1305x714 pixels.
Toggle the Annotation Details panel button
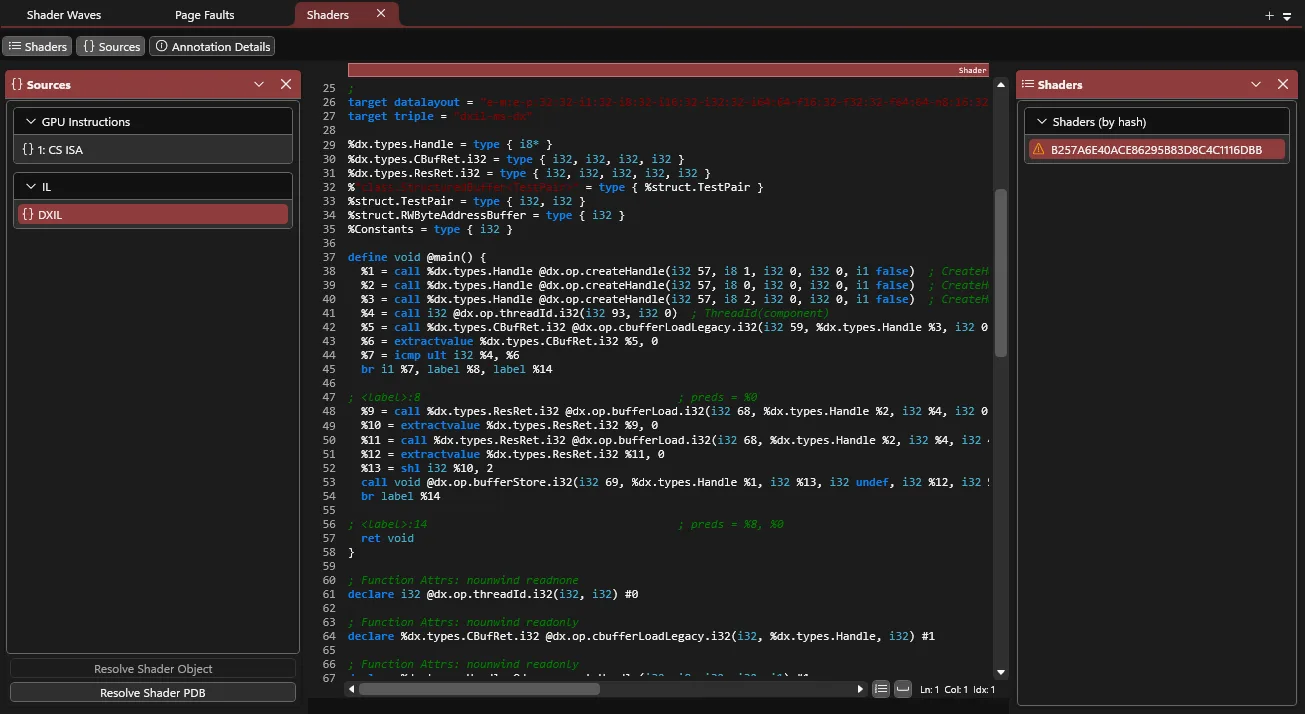[211, 47]
